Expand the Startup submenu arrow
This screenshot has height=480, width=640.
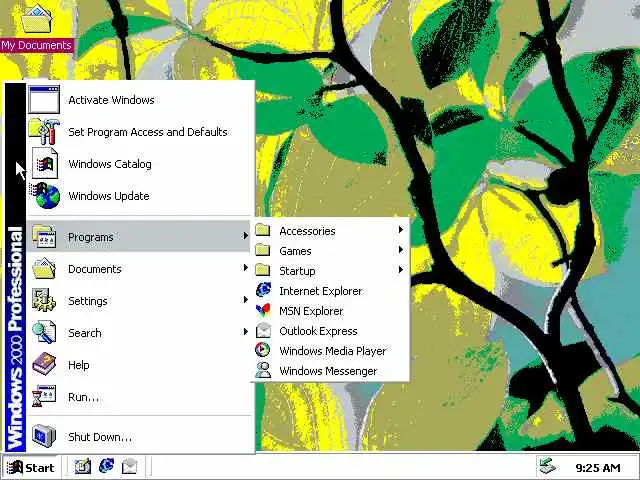tap(401, 269)
